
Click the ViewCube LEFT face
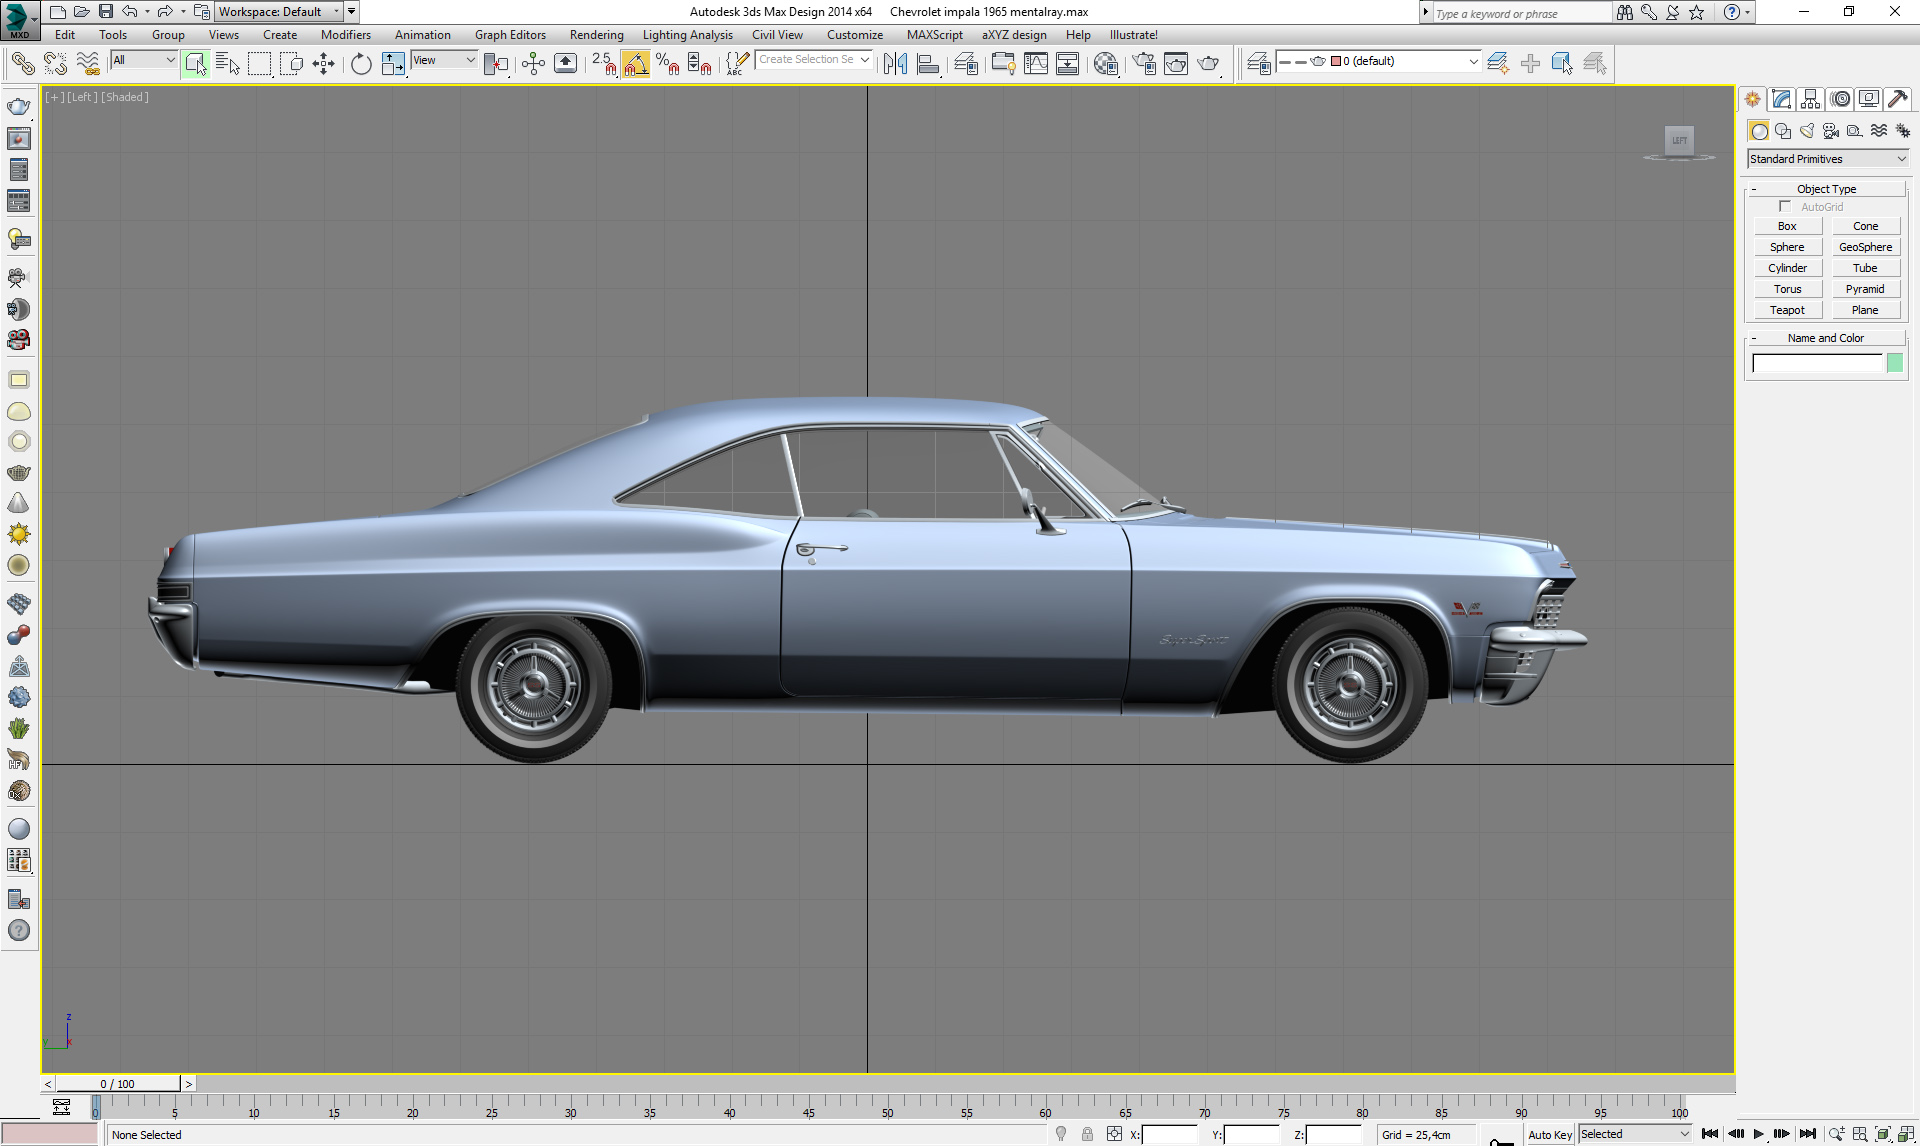(x=1679, y=140)
